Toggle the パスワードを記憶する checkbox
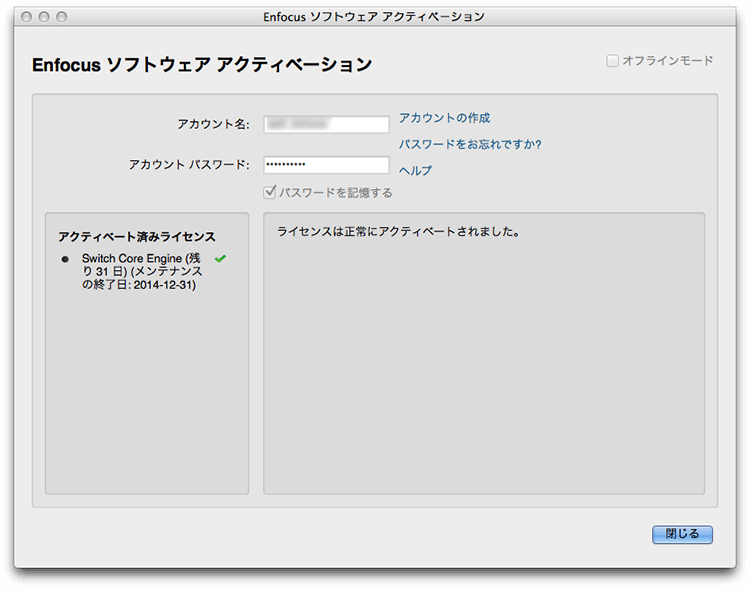The height and width of the screenshot is (589, 750). coord(270,192)
